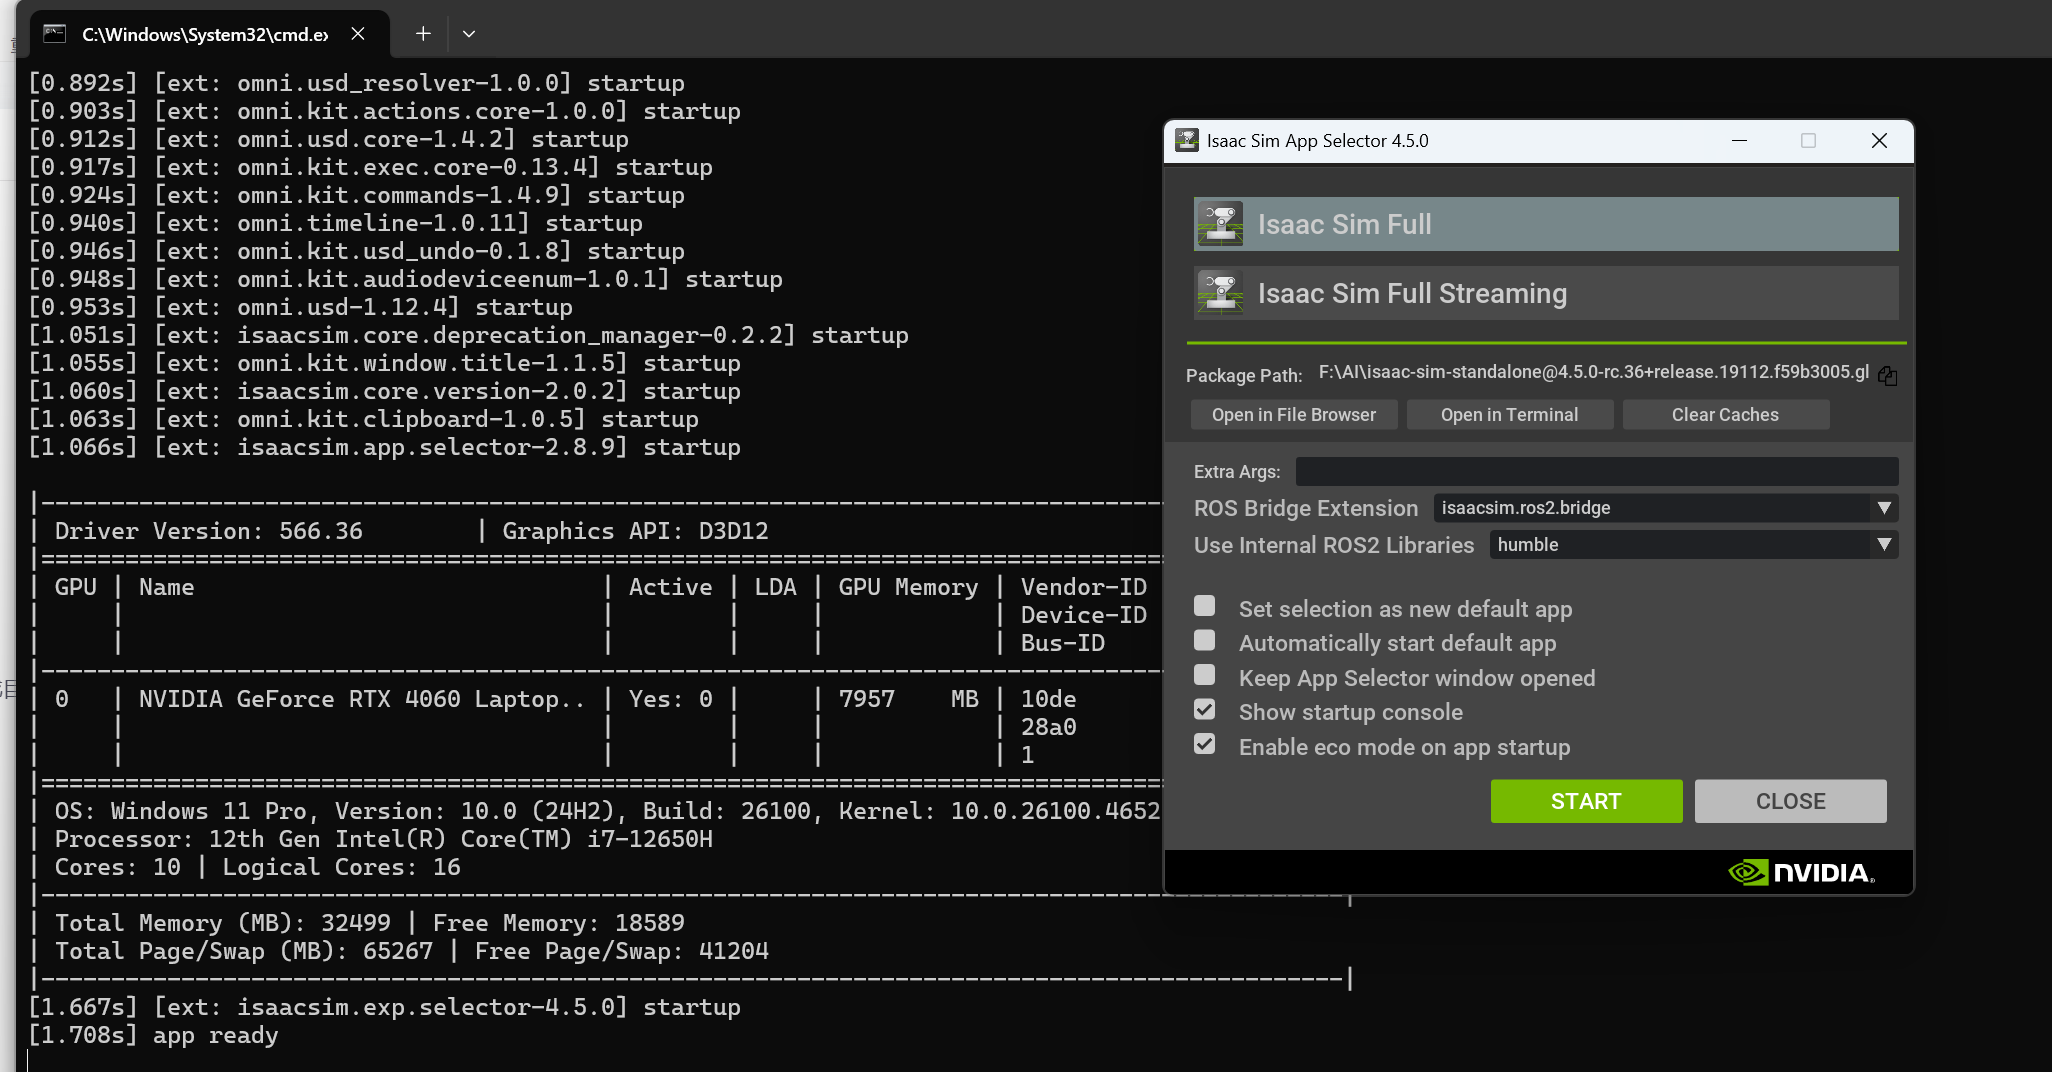Image resolution: width=2052 pixels, height=1072 pixels.
Task: Uncheck Show startup console
Action: tap(1205, 709)
